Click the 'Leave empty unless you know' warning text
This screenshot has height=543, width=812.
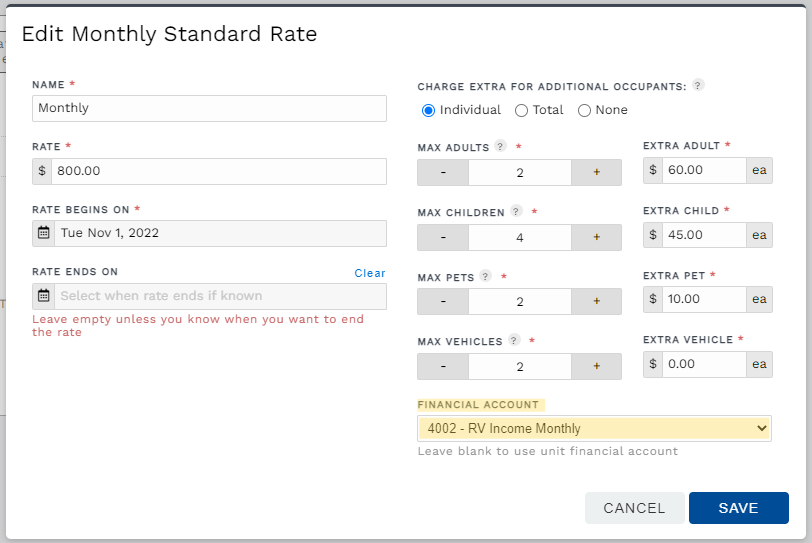pyautogui.click(x=198, y=326)
